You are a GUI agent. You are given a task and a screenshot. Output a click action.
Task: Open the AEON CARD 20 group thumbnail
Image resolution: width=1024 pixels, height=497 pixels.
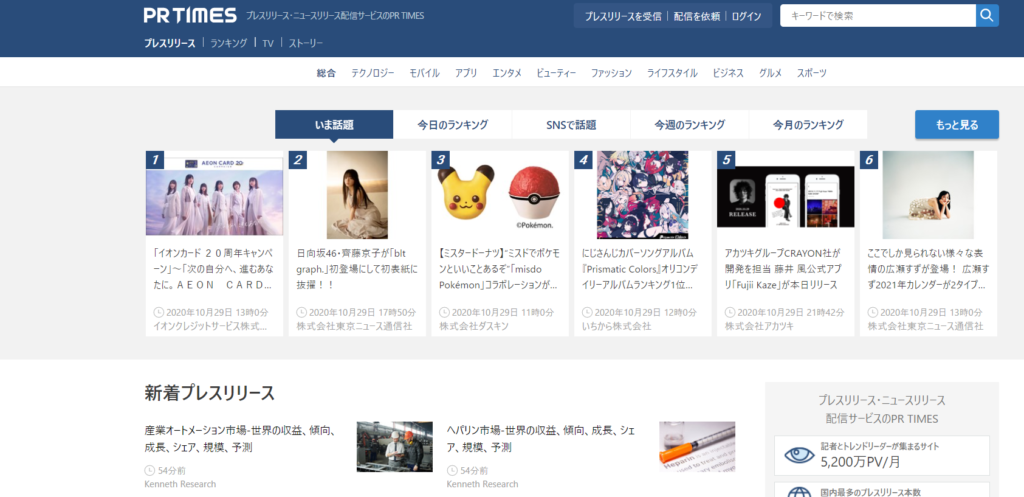[214, 194]
